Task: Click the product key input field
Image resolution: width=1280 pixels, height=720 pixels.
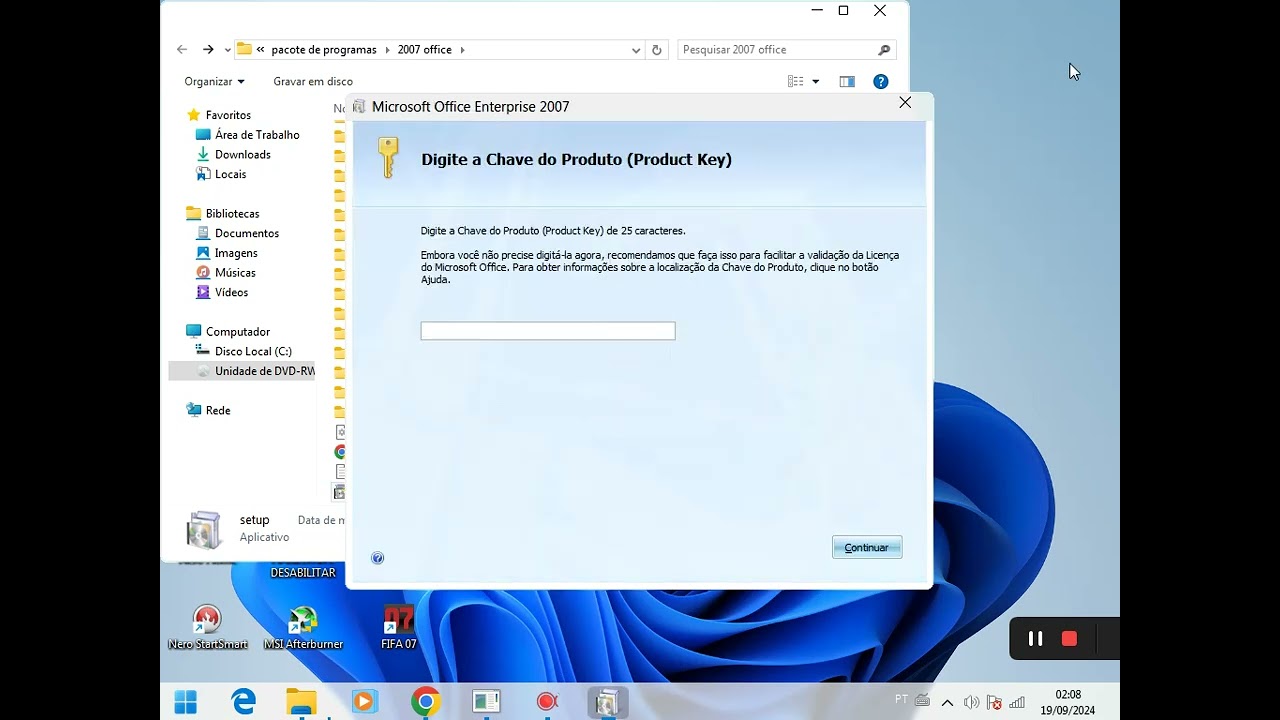Action: (548, 331)
